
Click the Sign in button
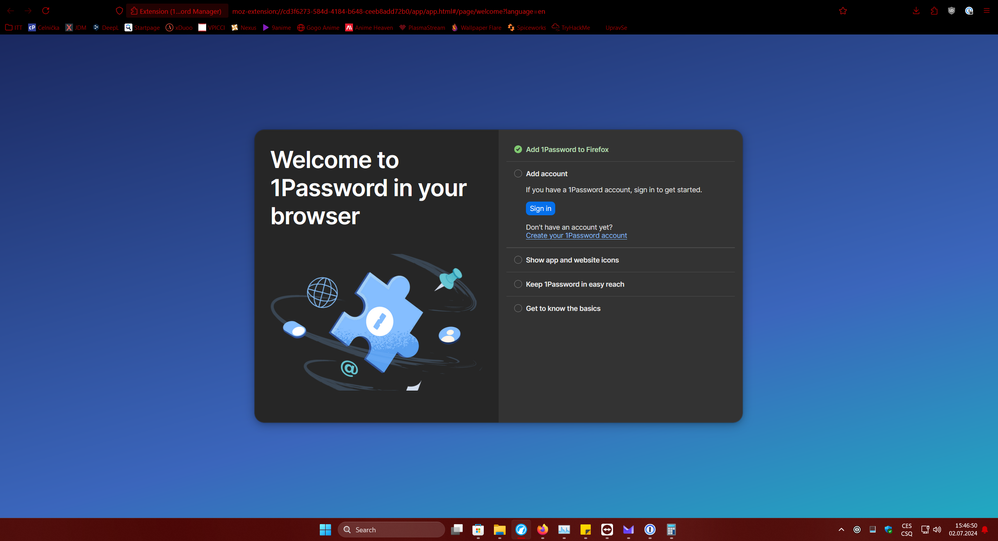coord(540,209)
